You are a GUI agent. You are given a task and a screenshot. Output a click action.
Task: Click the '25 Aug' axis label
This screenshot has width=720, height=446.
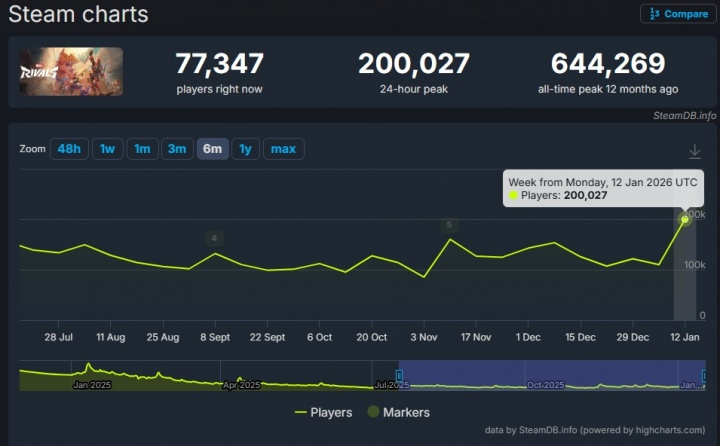(x=163, y=337)
